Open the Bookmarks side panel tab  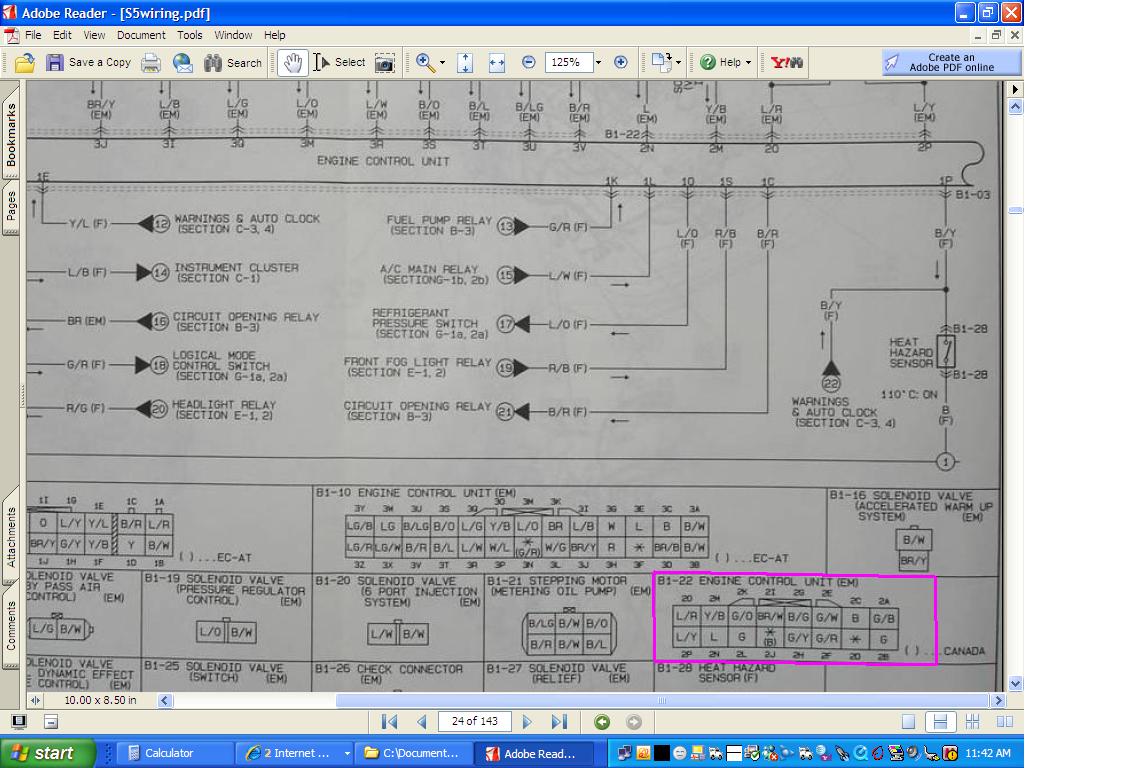coord(11,135)
